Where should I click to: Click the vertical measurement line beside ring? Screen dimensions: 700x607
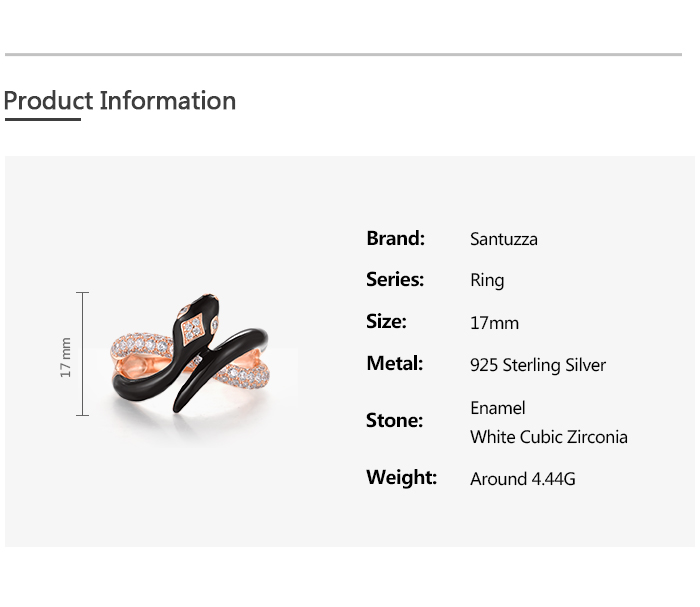coord(83,354)
